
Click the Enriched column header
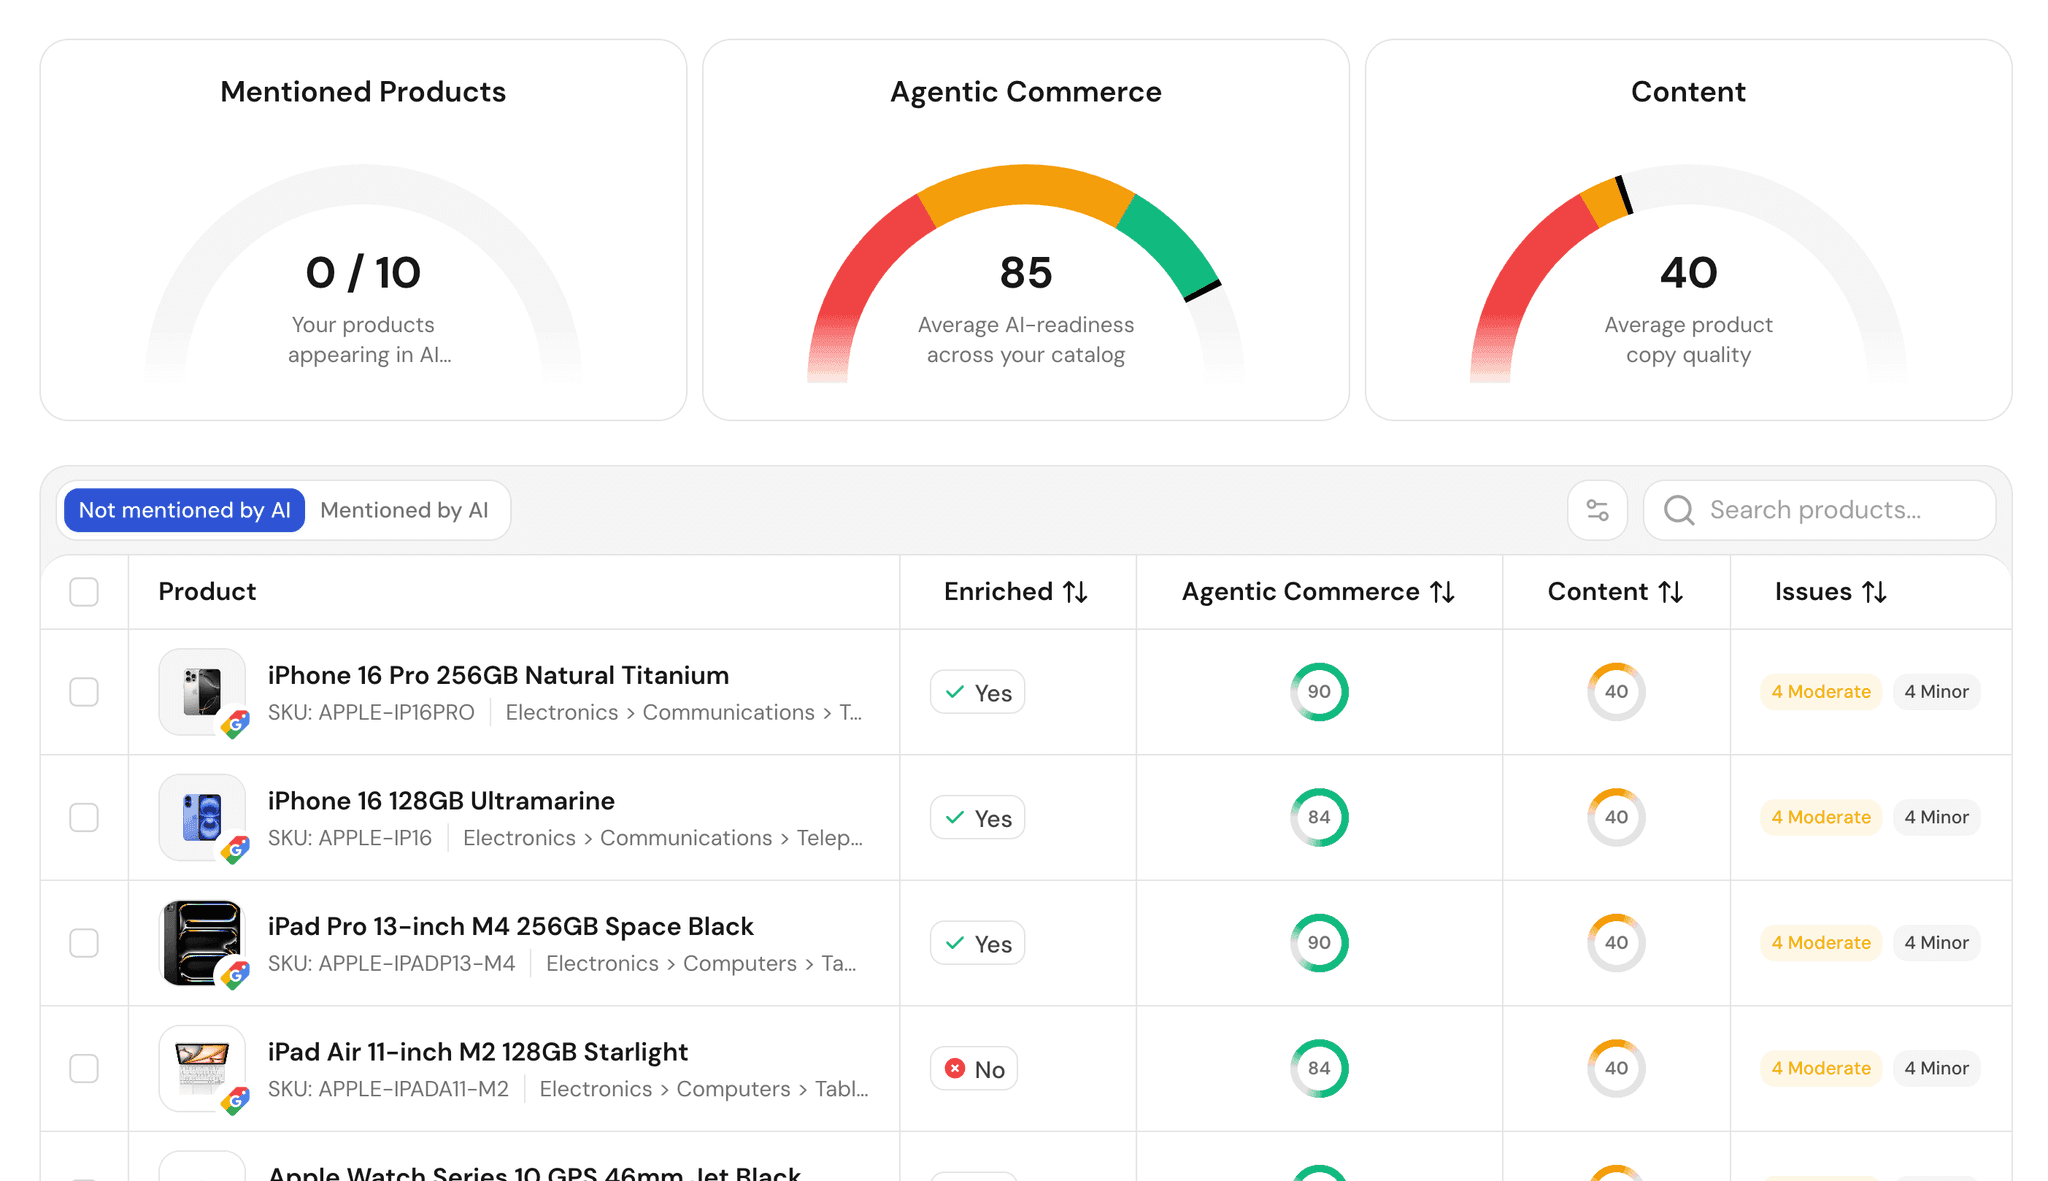click(x=1016, y=592)
